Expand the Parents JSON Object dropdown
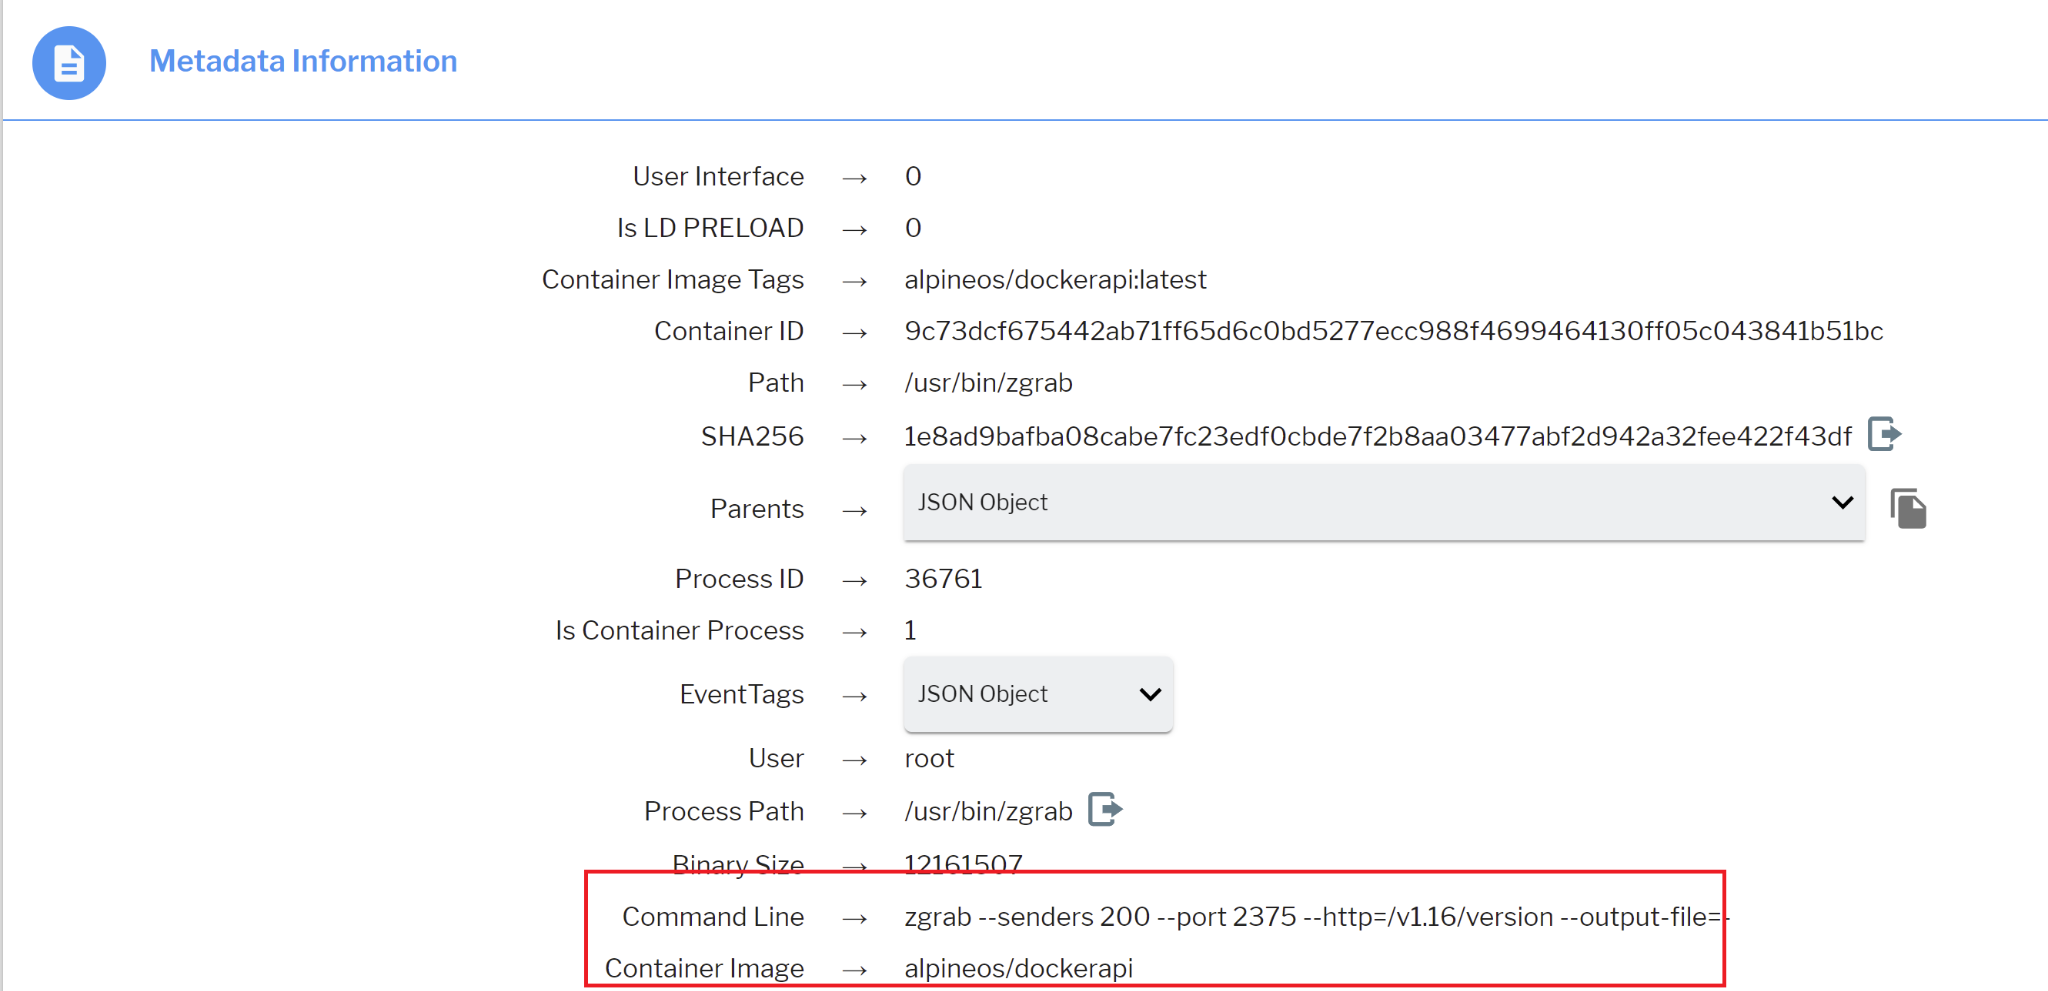This screenshot has width=2048, height=991. (1384, 502)
